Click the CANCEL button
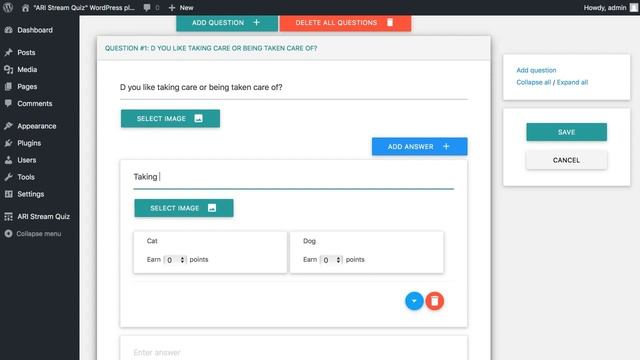640x360 pixels. pyautogui.click(x=567, y=160)
